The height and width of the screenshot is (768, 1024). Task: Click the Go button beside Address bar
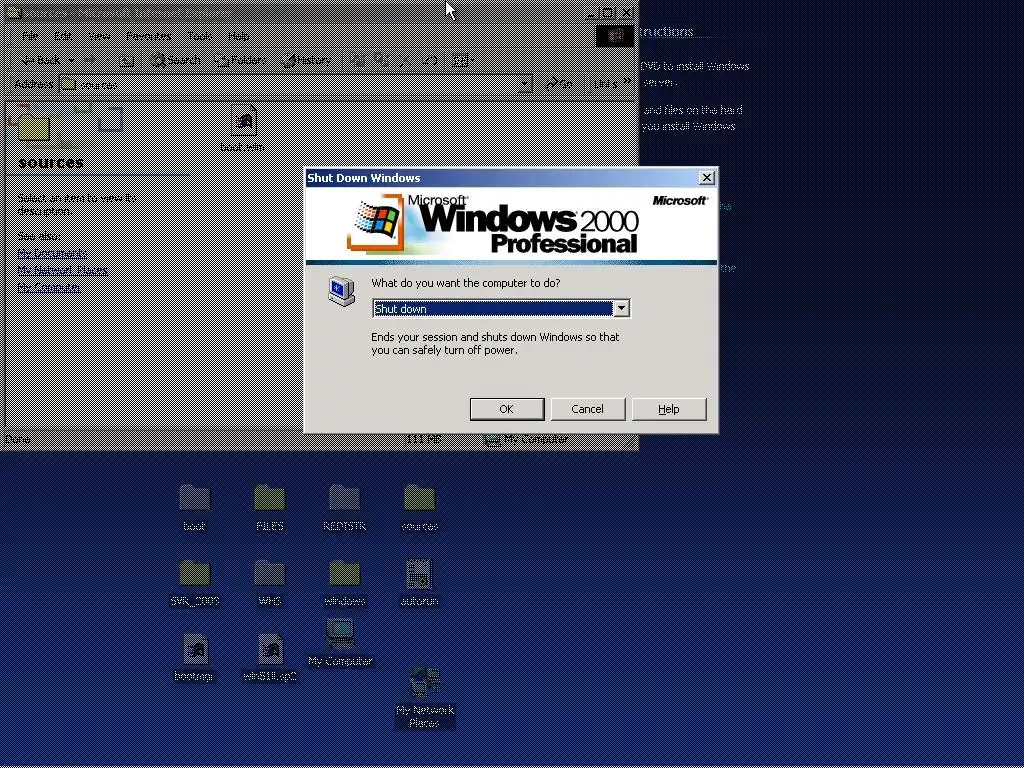point(559,84)
